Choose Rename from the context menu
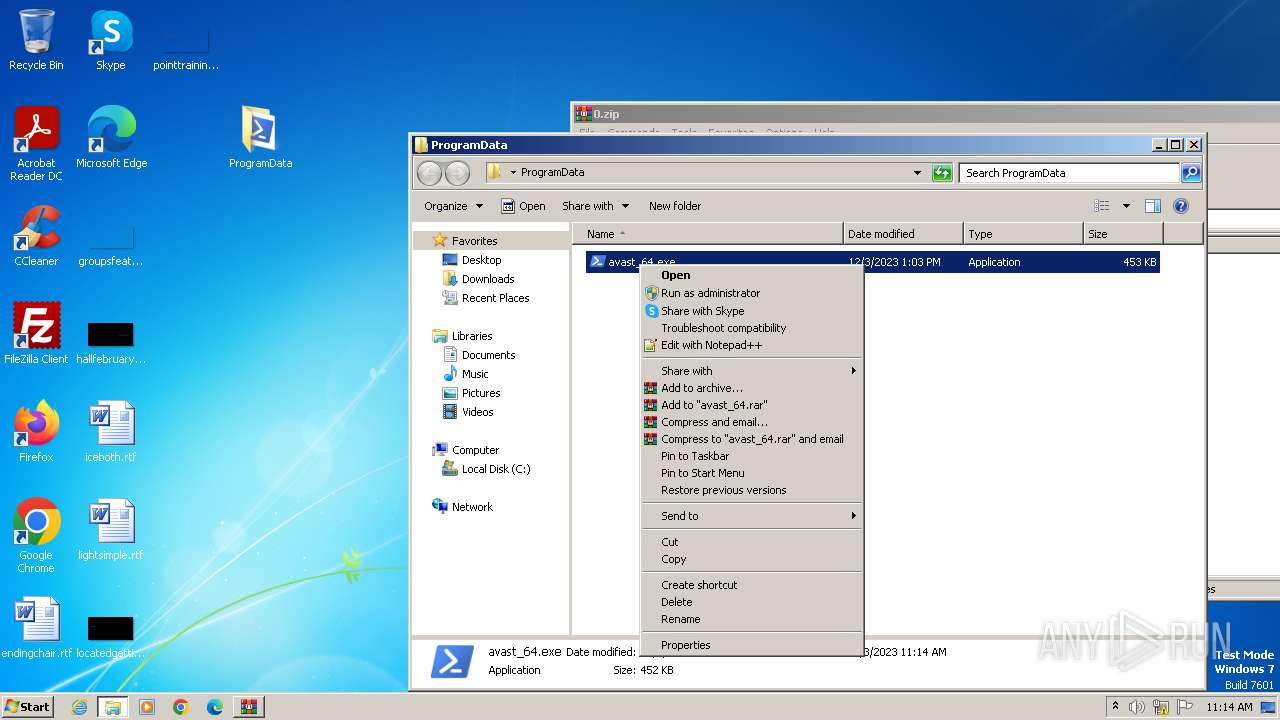This screenshot has width=1280, height=720. [752, 619]
